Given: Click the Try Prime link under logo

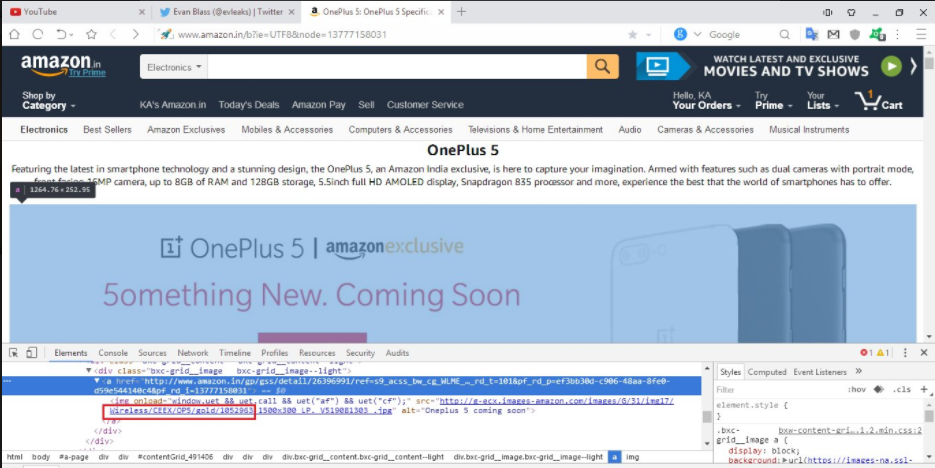Looking at the screenshot, I should click(87, 73).
